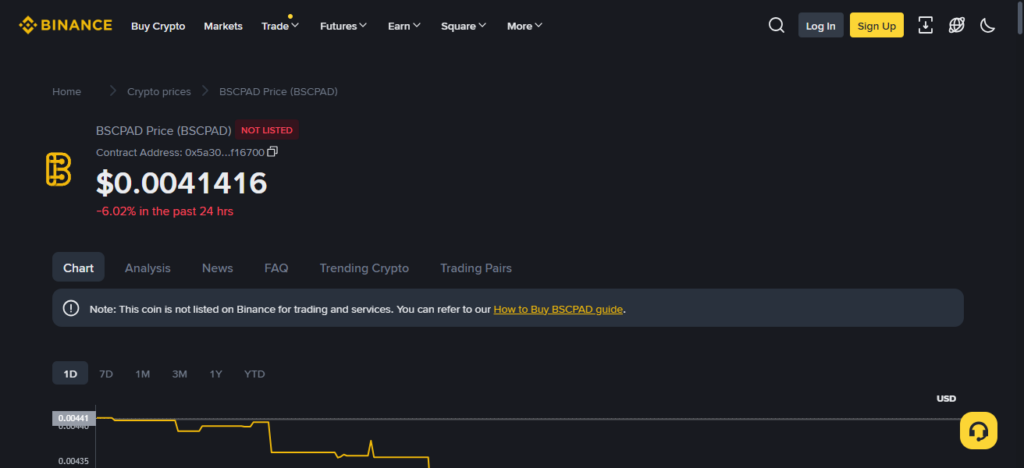The height and width of the screenshot is (468, 1024).
Task: Select the 1D chart range
Action: click(70, 373)
